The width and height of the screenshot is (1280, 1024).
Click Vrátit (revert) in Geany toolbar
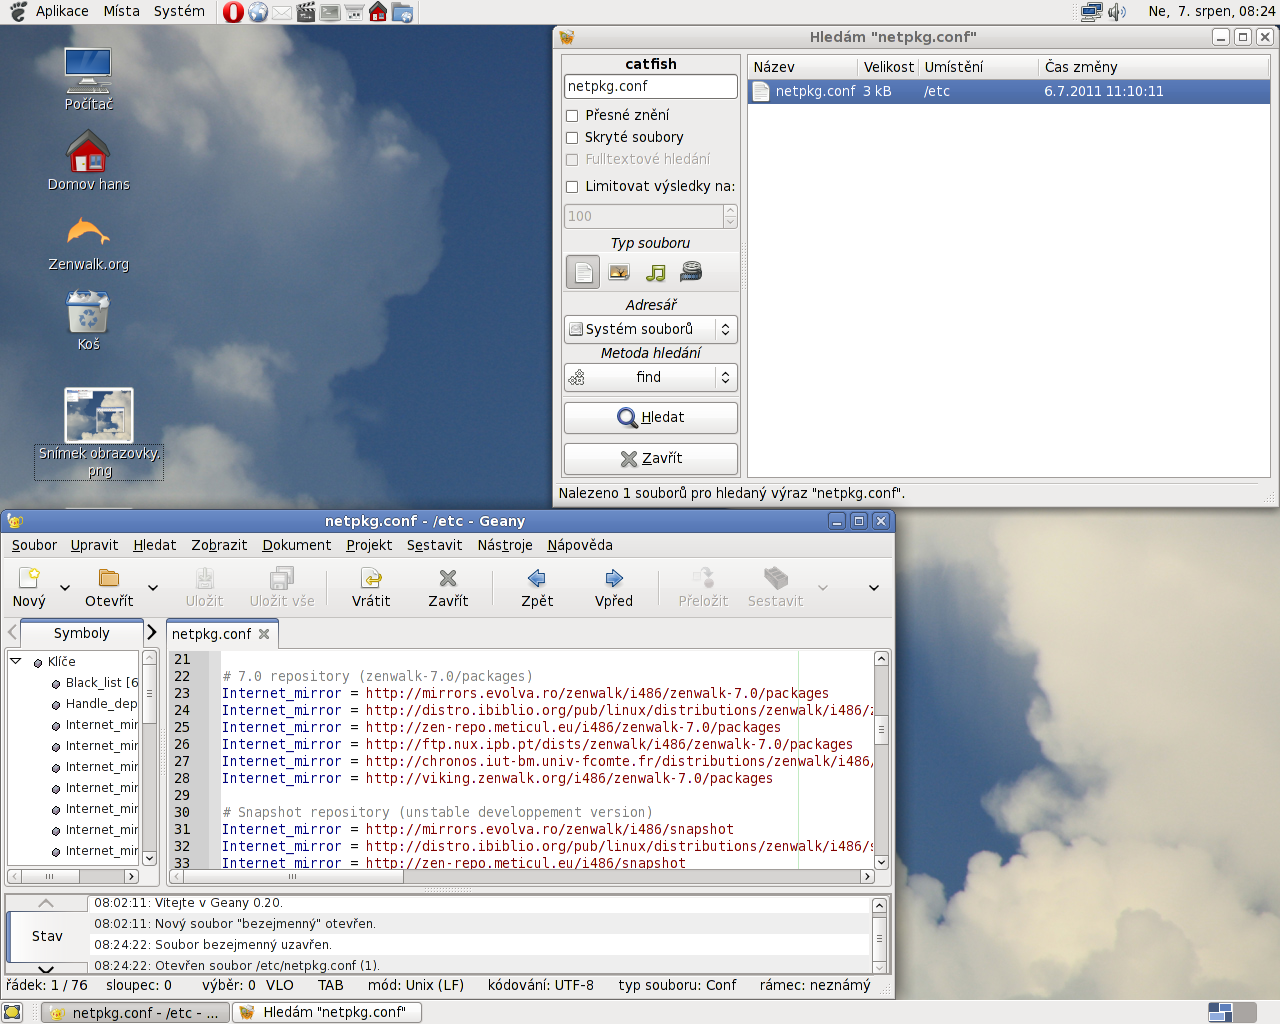(371, 587)
